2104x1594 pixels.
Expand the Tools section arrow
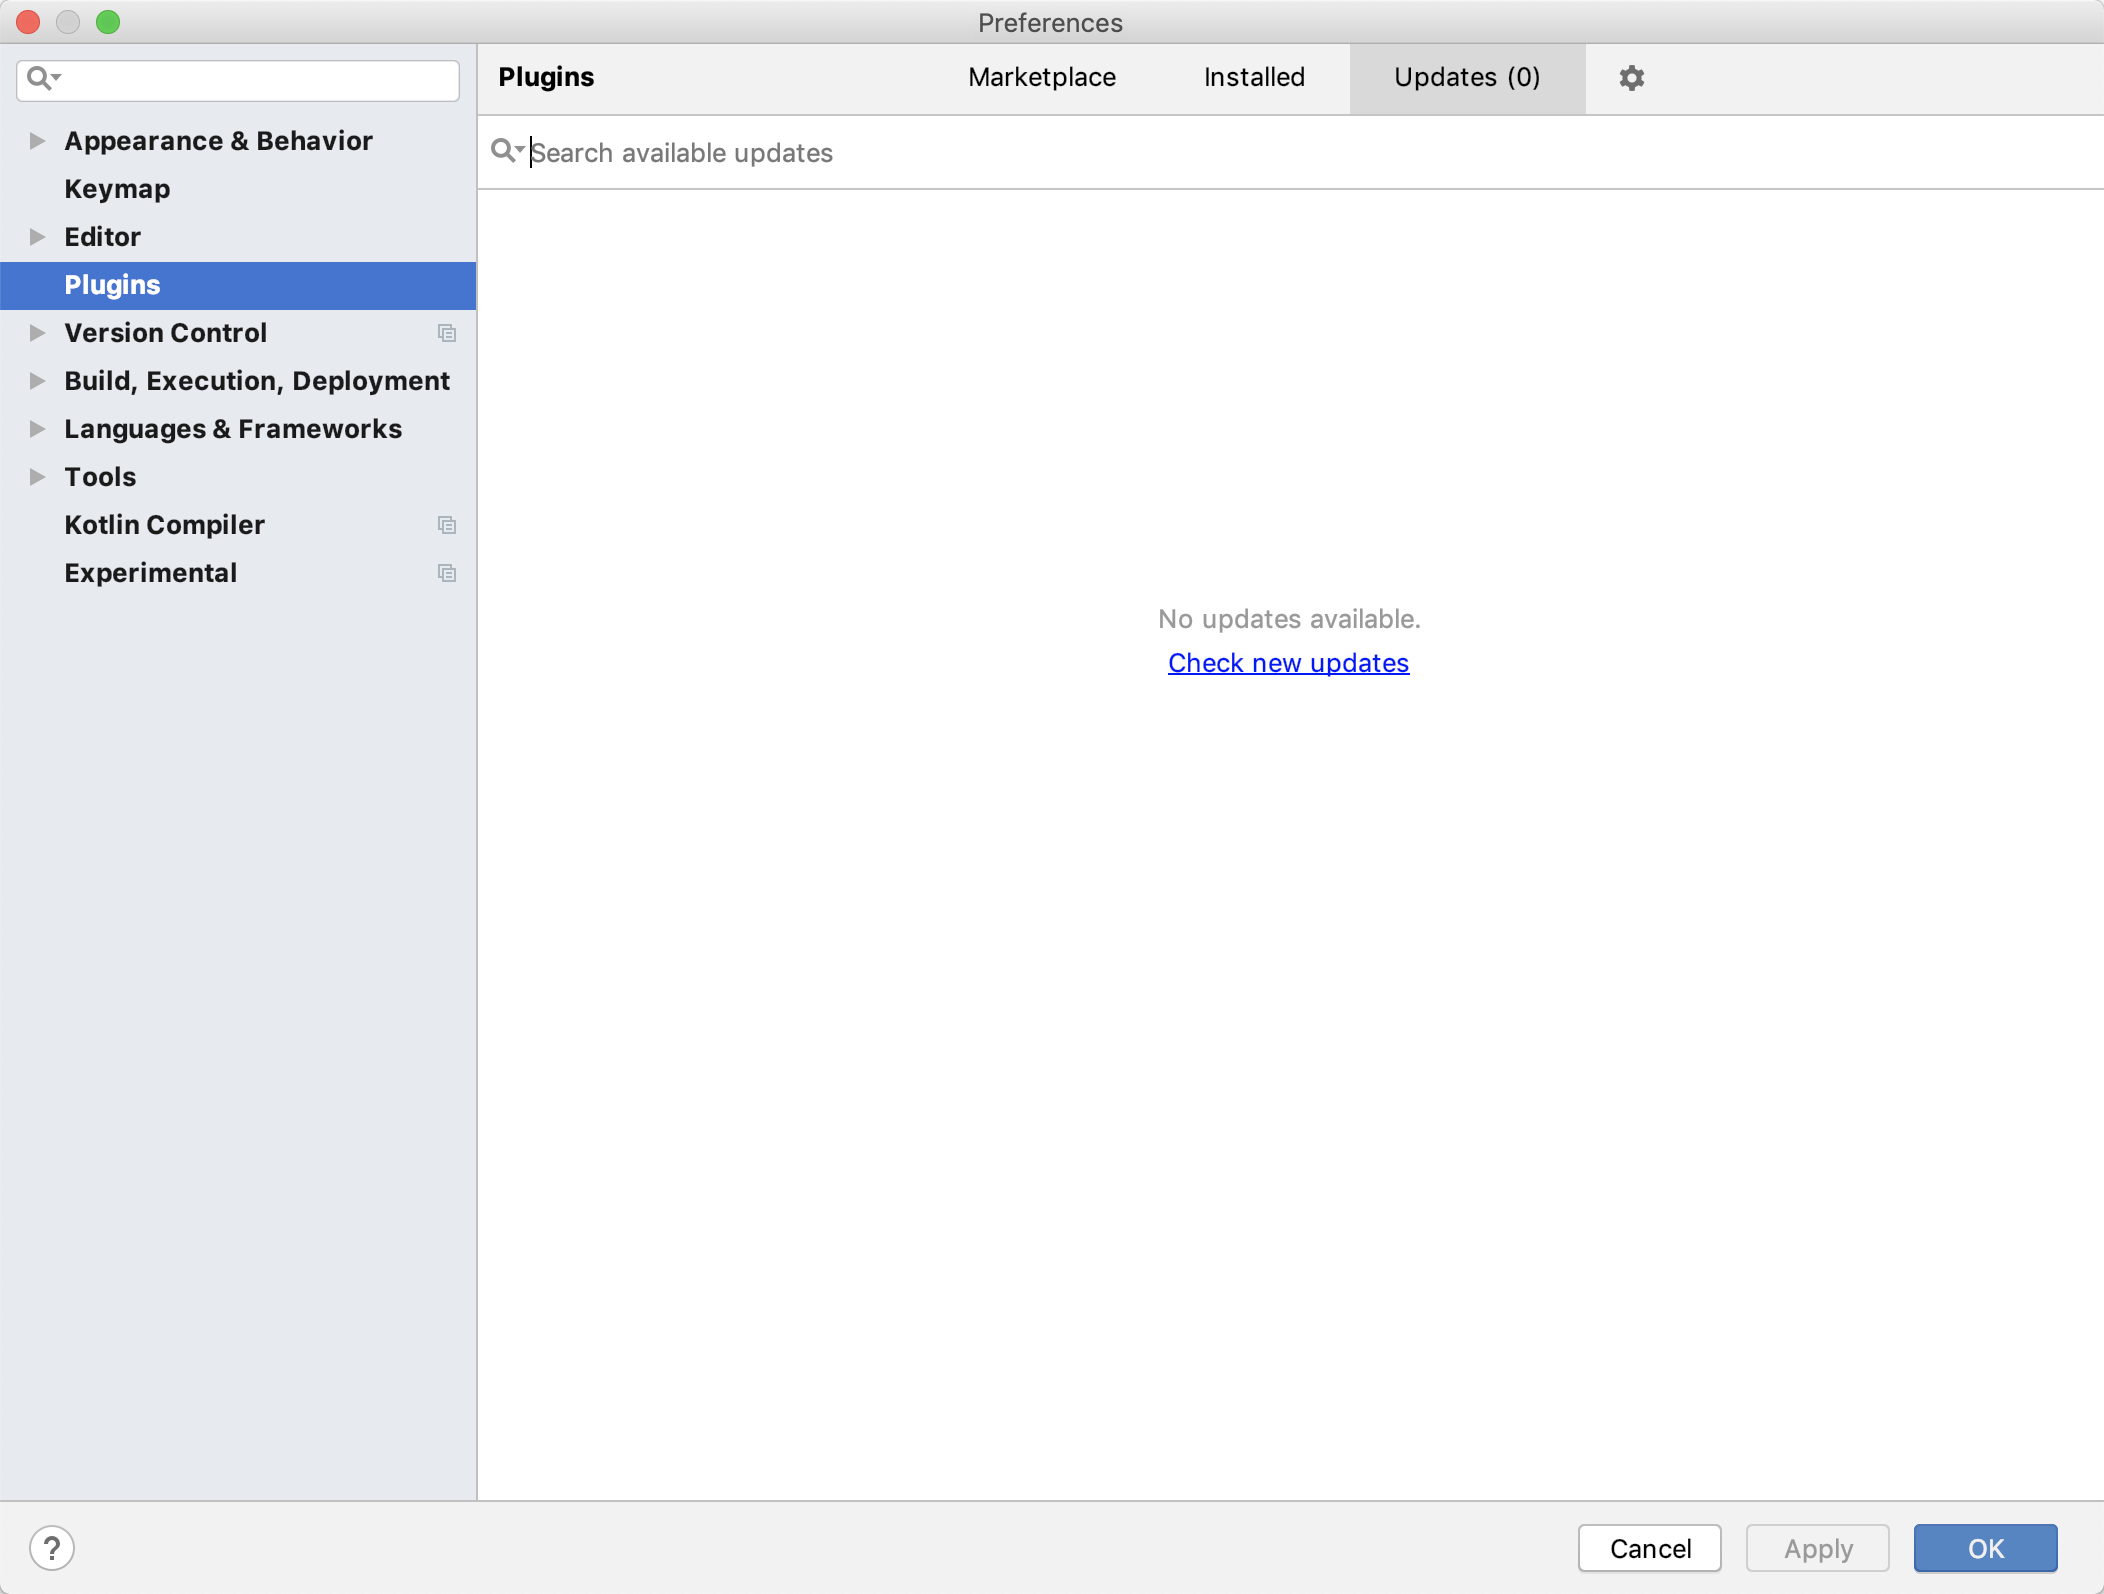pos(37,477)
